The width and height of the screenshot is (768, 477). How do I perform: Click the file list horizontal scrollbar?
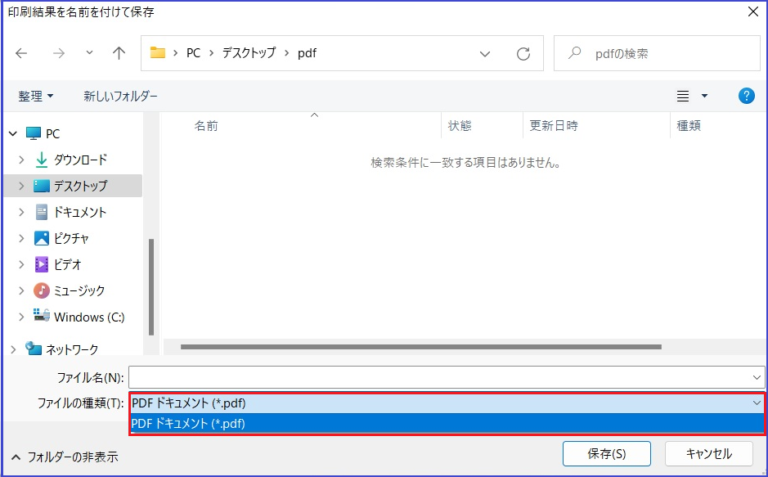point(421,347)
